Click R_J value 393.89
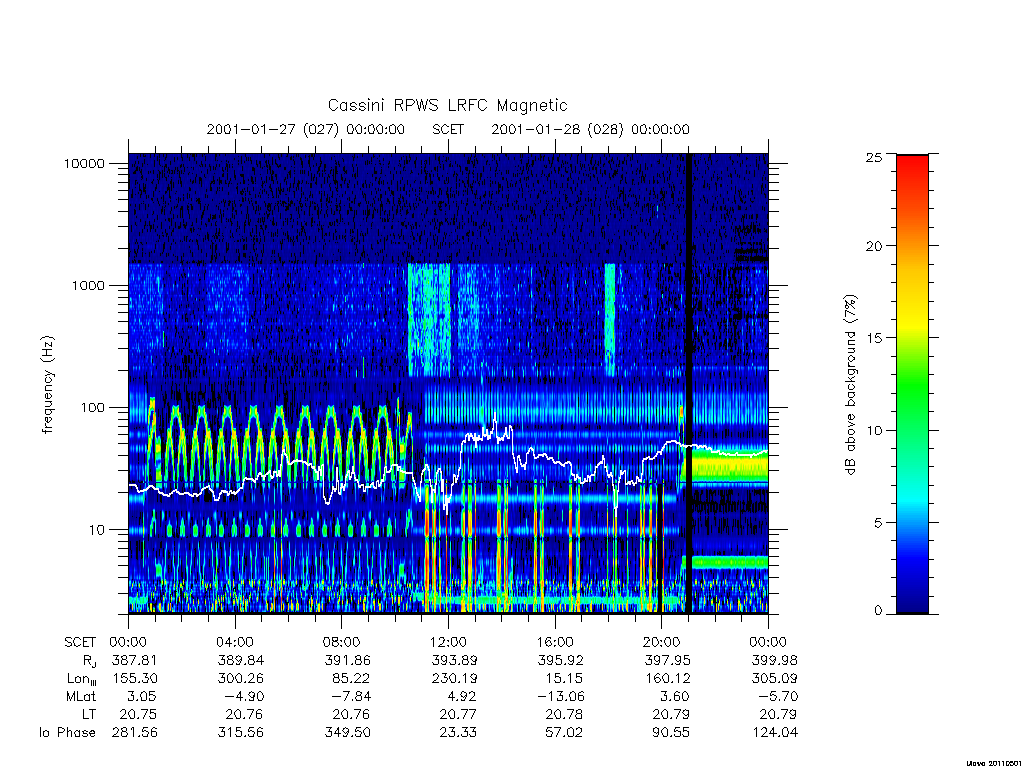 [x=455, y=661]
